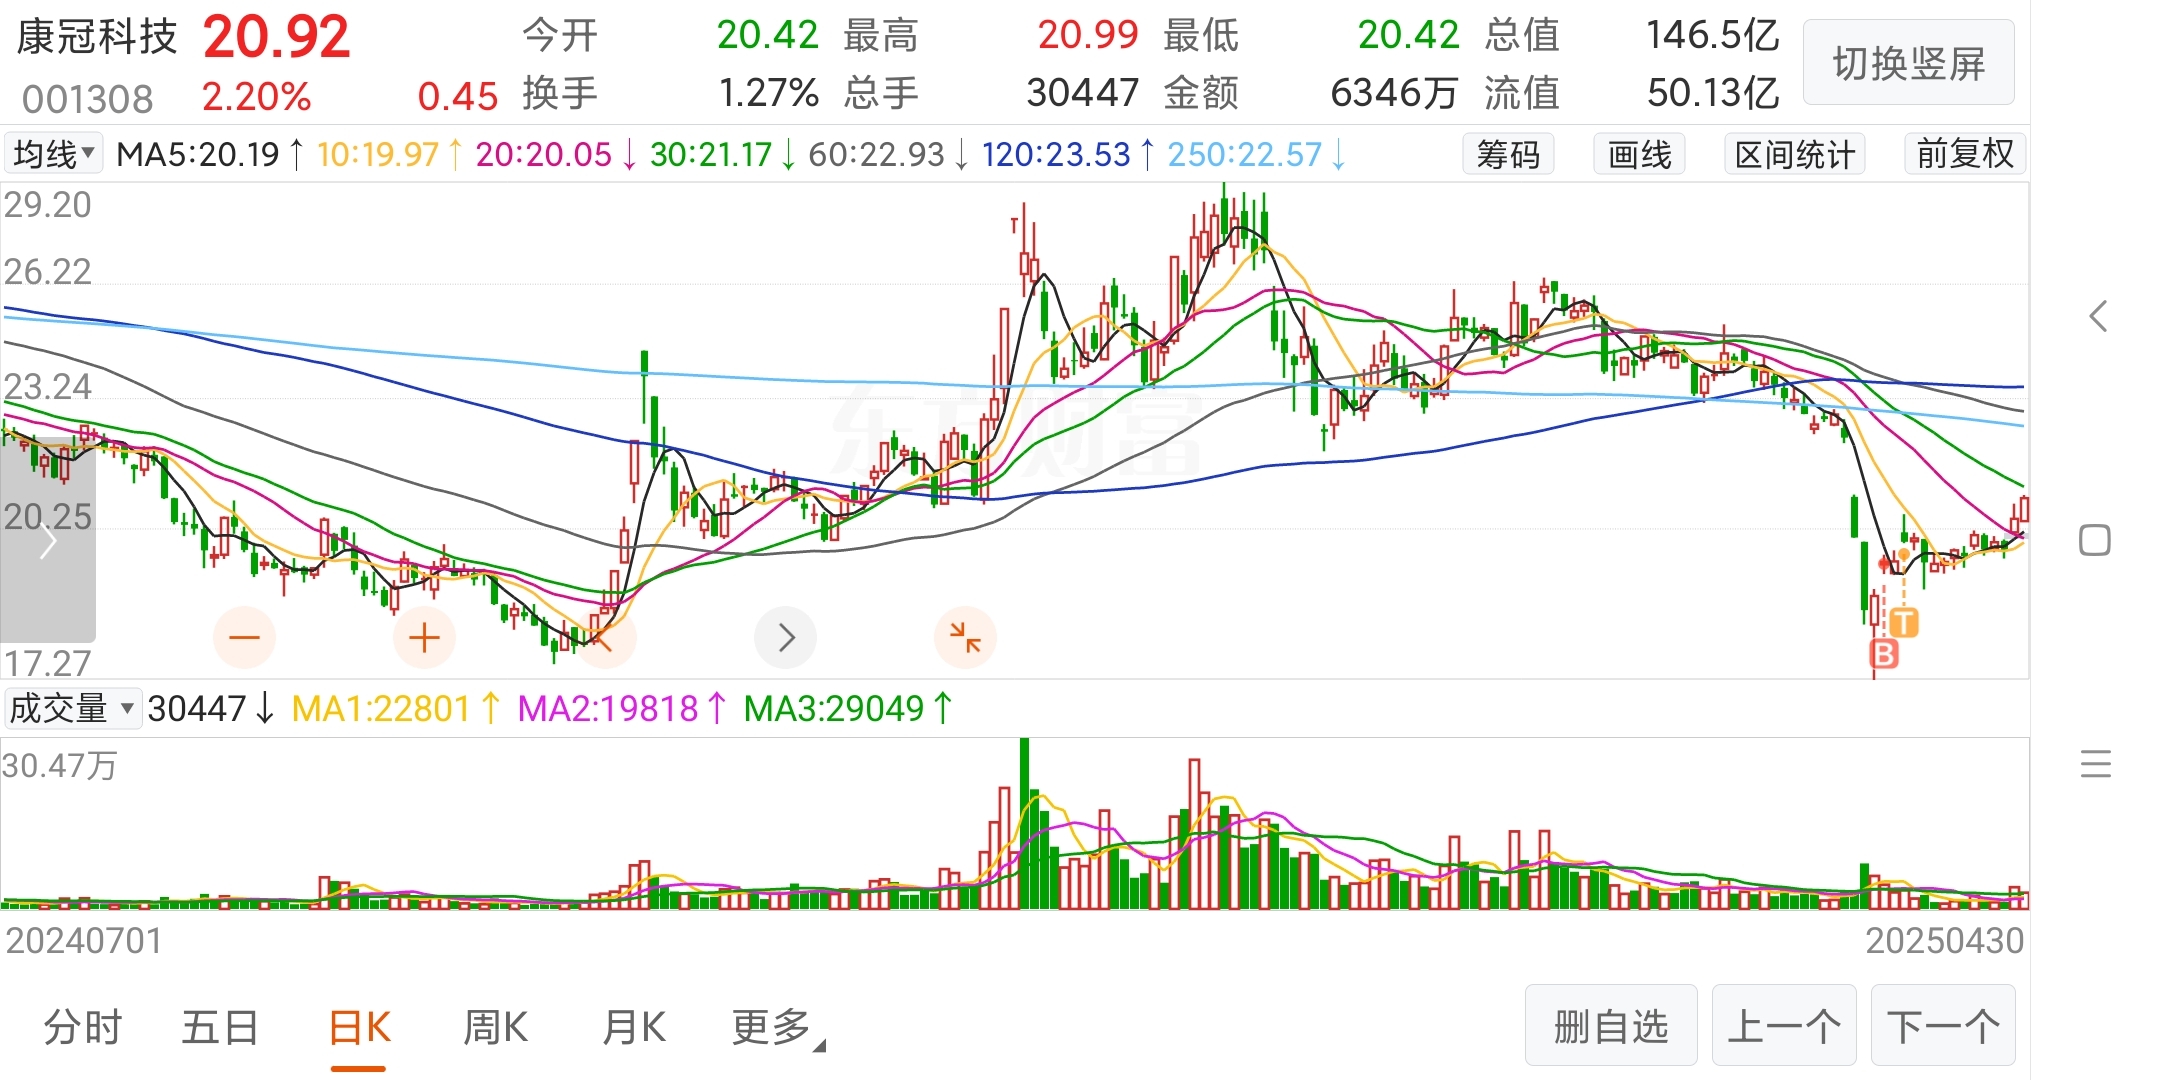Click the stock name 康冠科技
The height and width of the screenshot is (1080, 2160).
coord(97,36)
